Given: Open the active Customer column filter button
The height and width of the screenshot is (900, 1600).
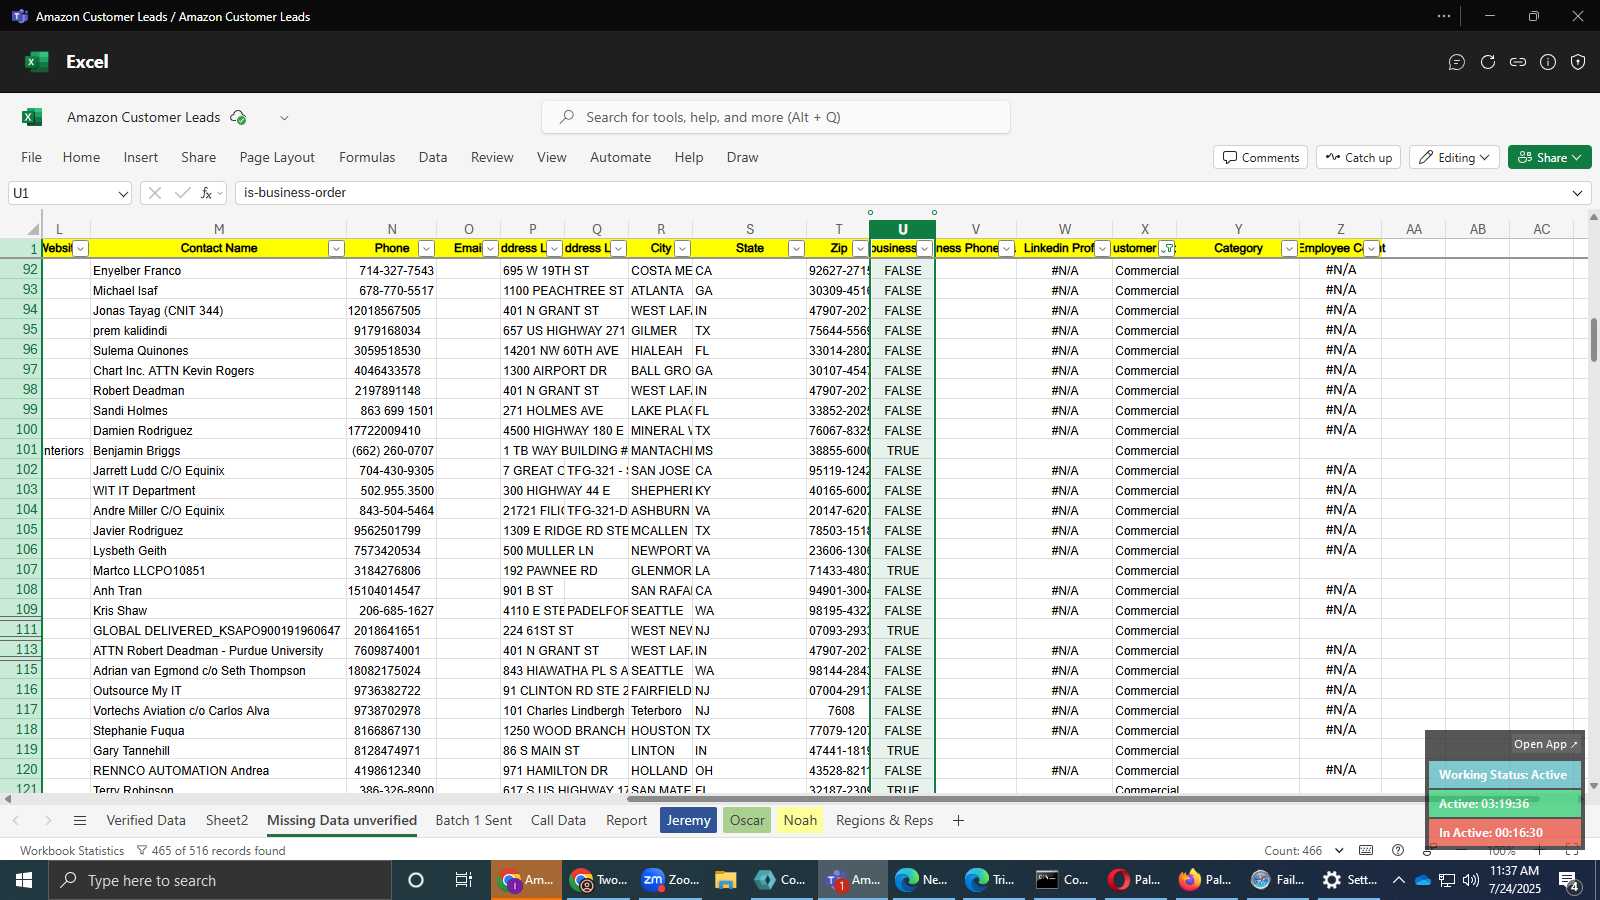Looking at the screenshot, I should (x=1166, y=249).
